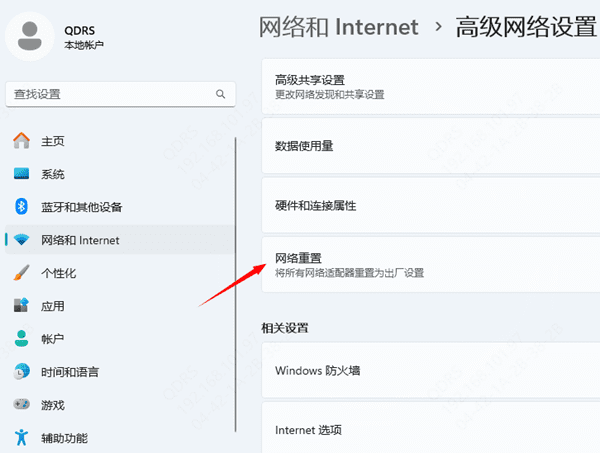This screenshot has width=600, height=453.
Task: Select 网络和 Internet in the sidebar
Action: 120,240
